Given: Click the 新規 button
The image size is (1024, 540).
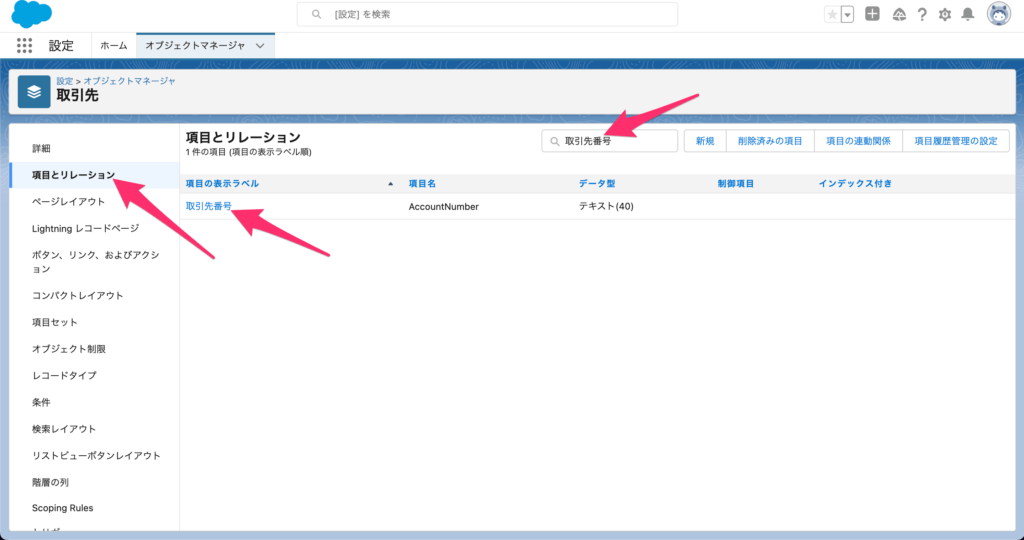Looking at the screenshot, I should 705,140.
